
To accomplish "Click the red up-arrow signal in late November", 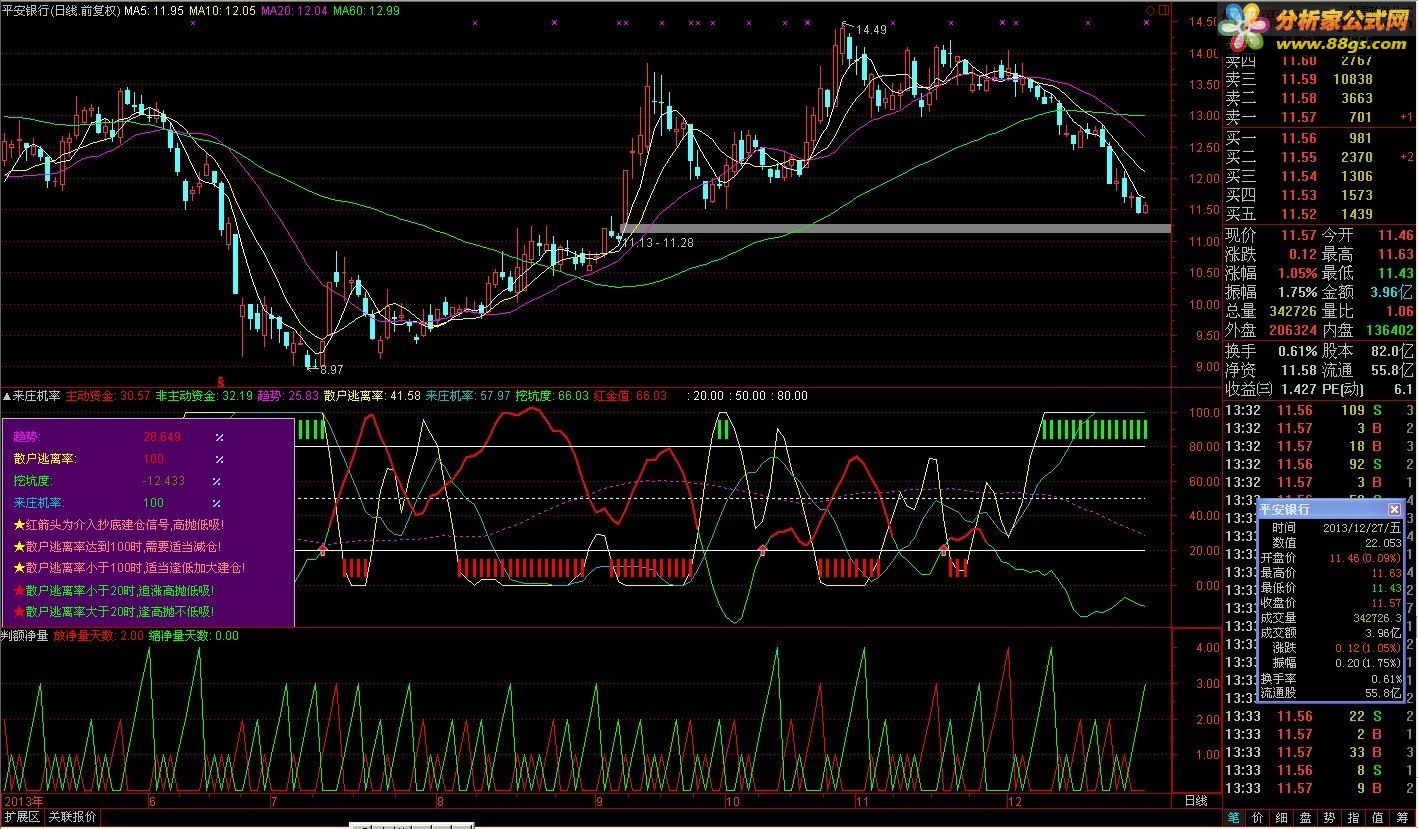I will point(943,548).
